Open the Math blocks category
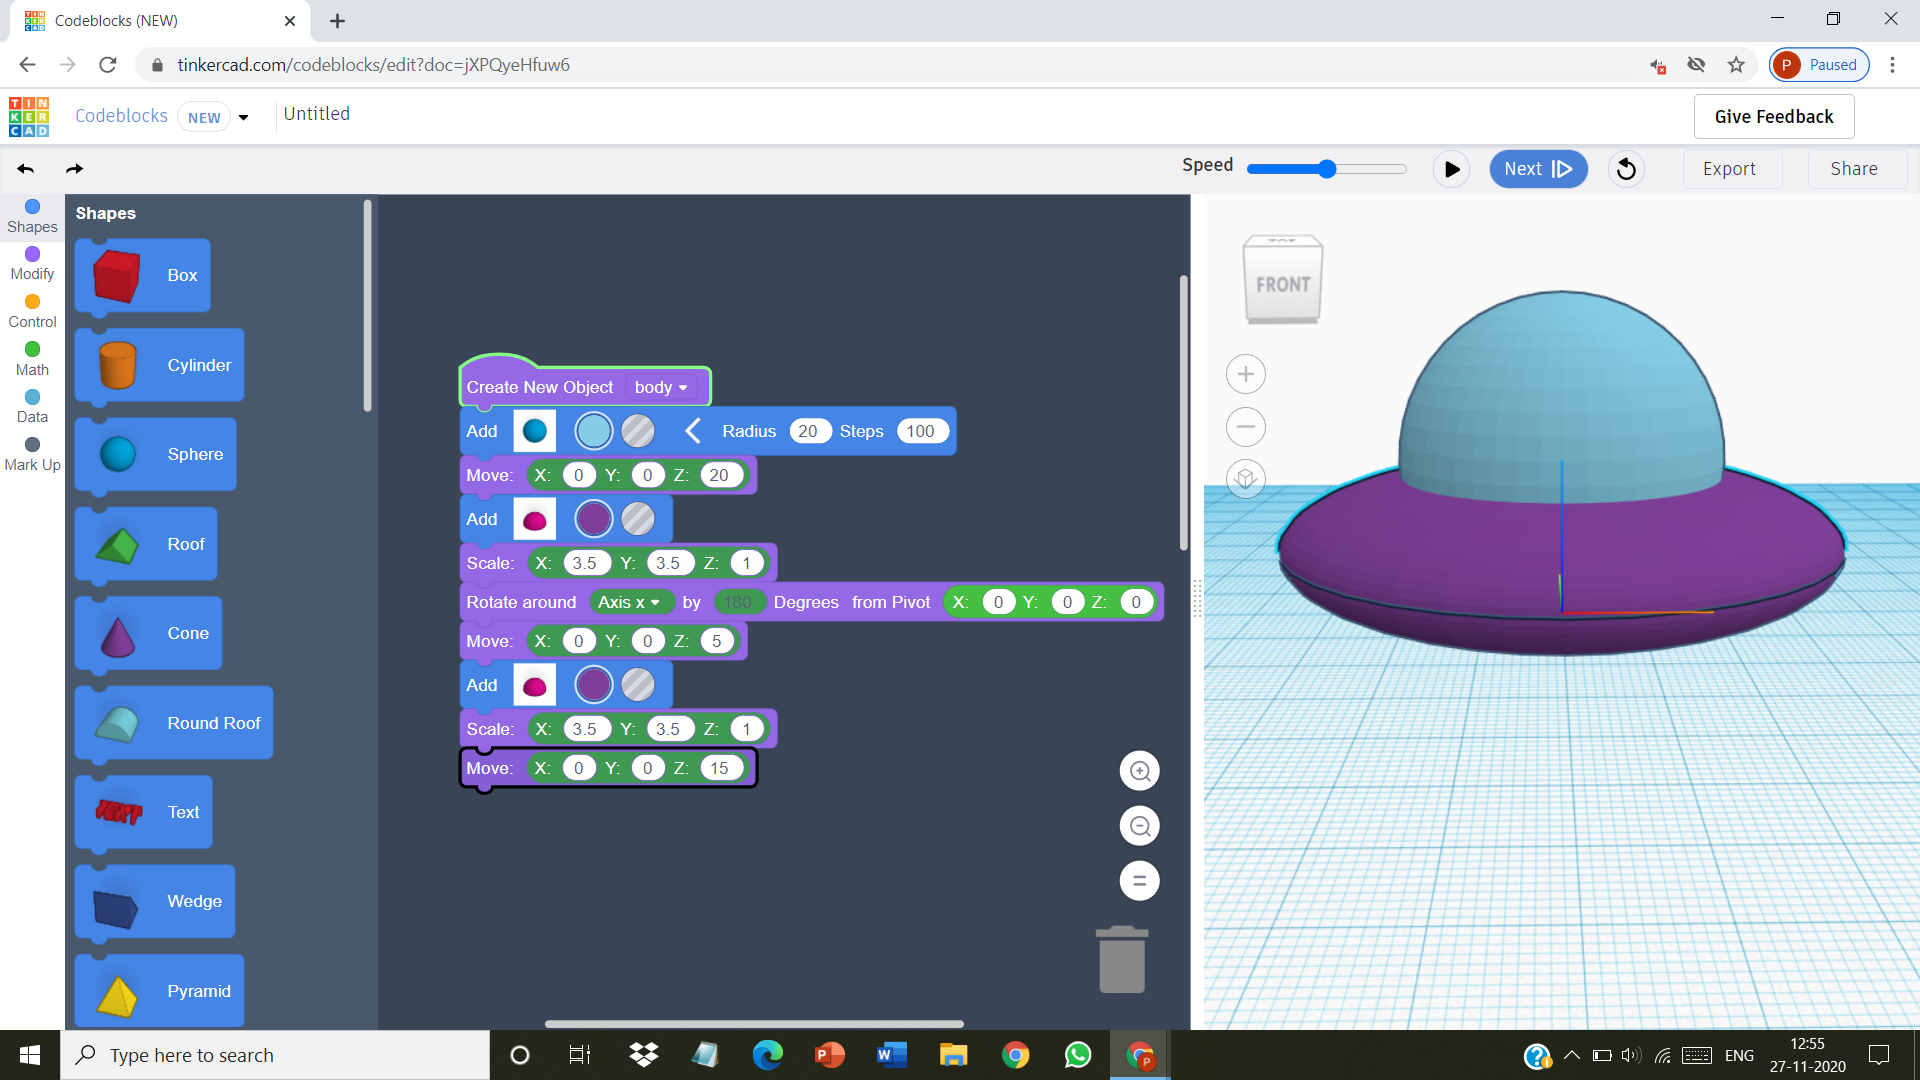Image resolution: width=1920 pixels, height=1080 pixels. tap(31, 357)
